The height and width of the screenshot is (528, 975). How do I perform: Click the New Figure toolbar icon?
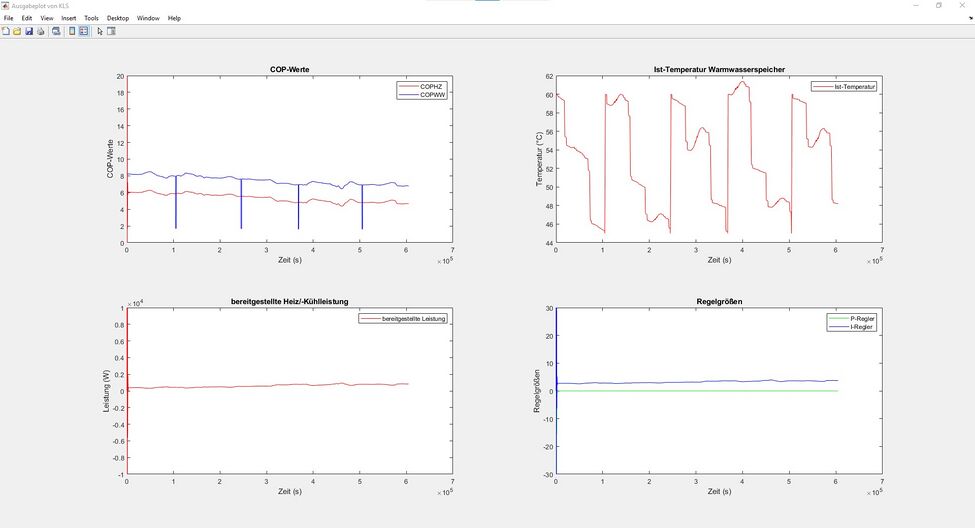click(x=5, y=31)
